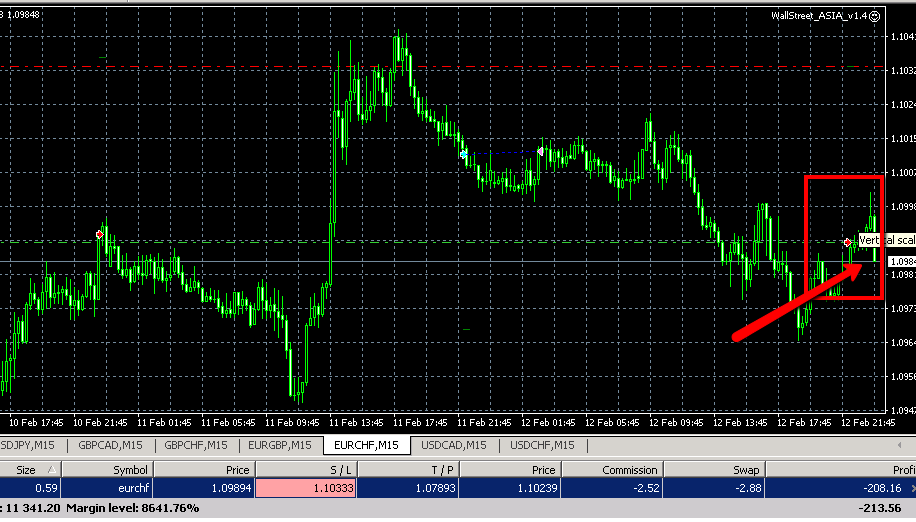The width and height of the screenshot is (916, 522).
Task: Click the 11 Feb 09:45 time axis label
Action: tap(292, 423)
